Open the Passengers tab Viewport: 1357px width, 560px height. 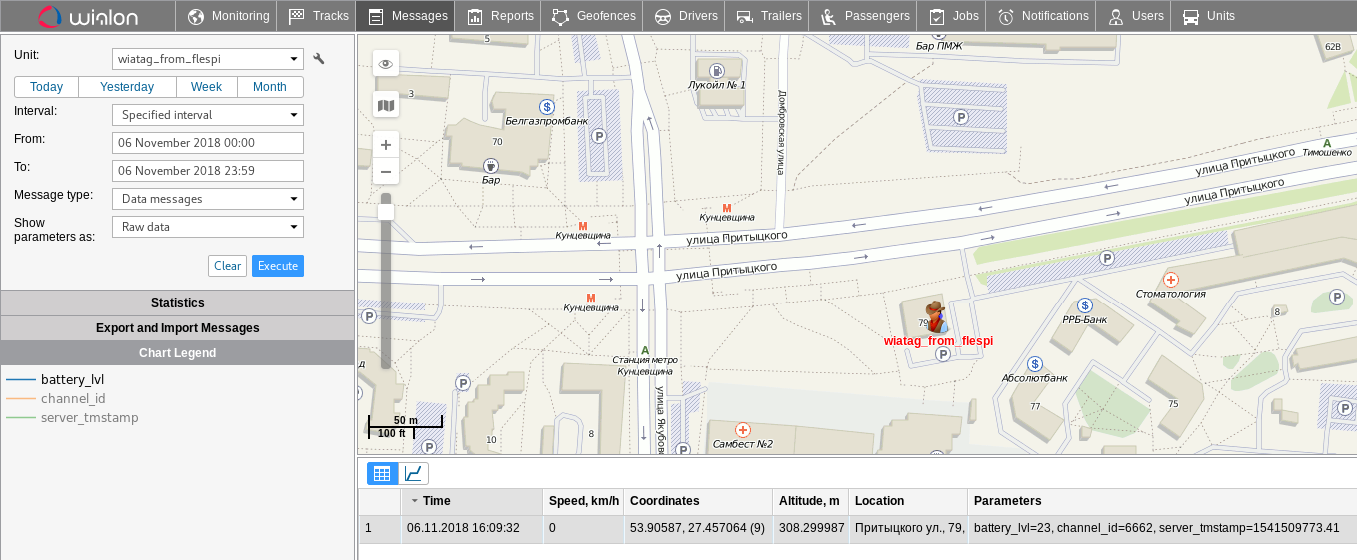864,16
